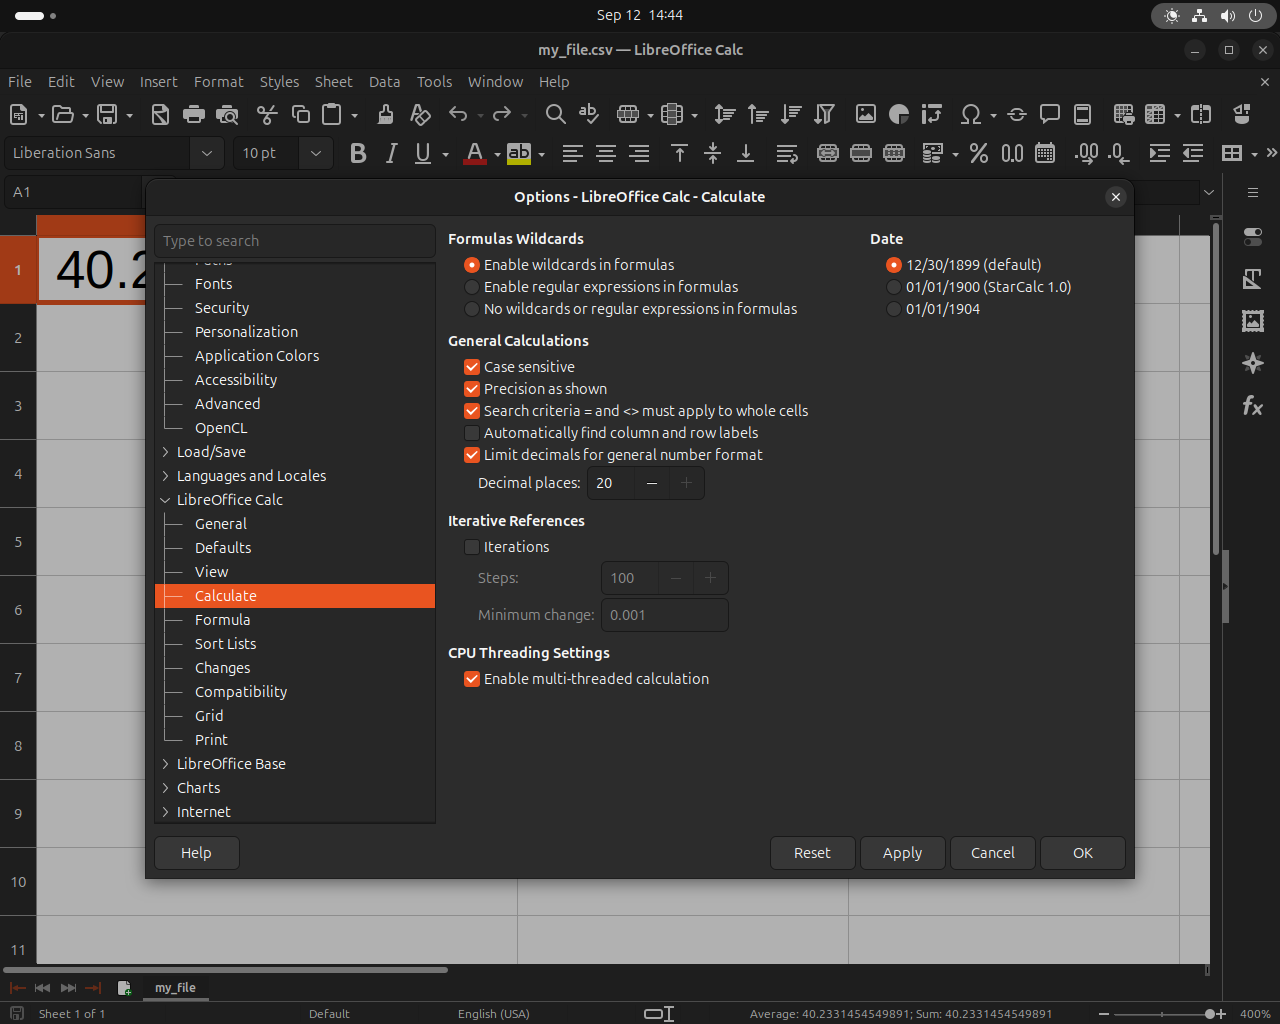Click the Type to search field
This screenshot has width=1280, height=1024.
(295, 241)
